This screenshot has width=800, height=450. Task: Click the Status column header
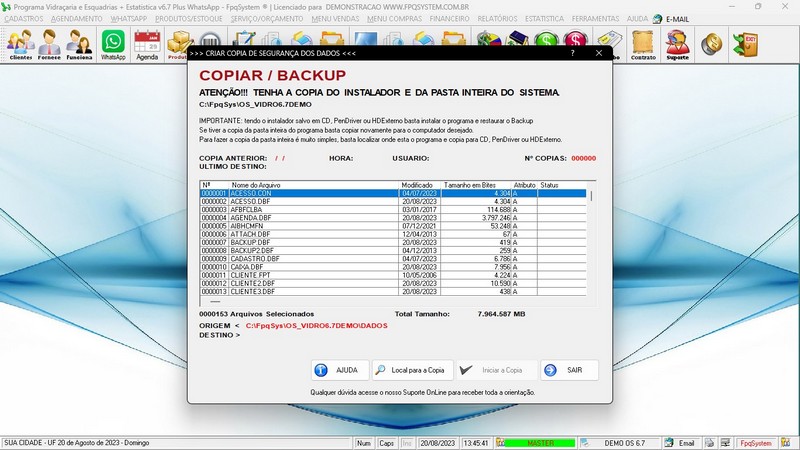click(x=562, y=185)
